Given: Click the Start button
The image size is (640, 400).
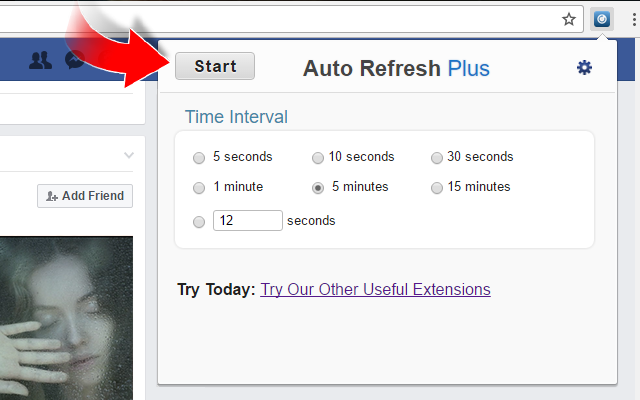Looking at the screenshot, I should [x=215, y=66].
